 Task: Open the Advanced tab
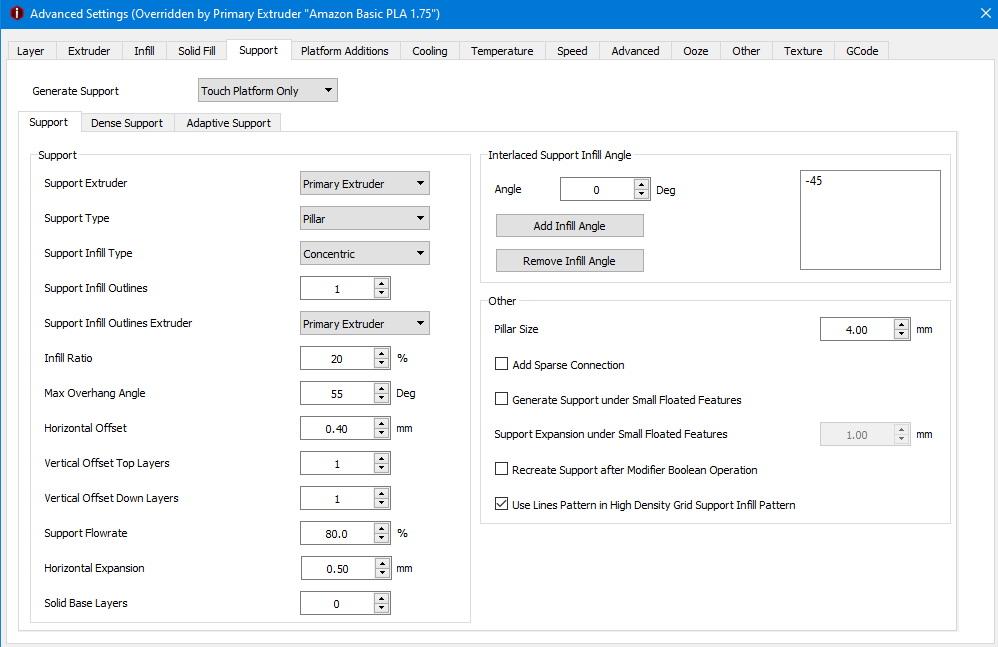click(x=635, y=51)
